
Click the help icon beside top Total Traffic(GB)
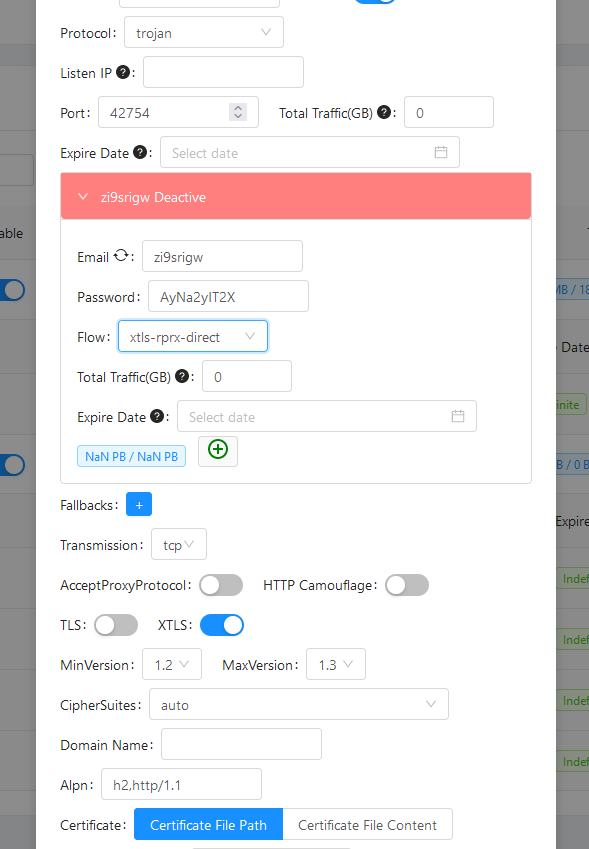[384, 112]
